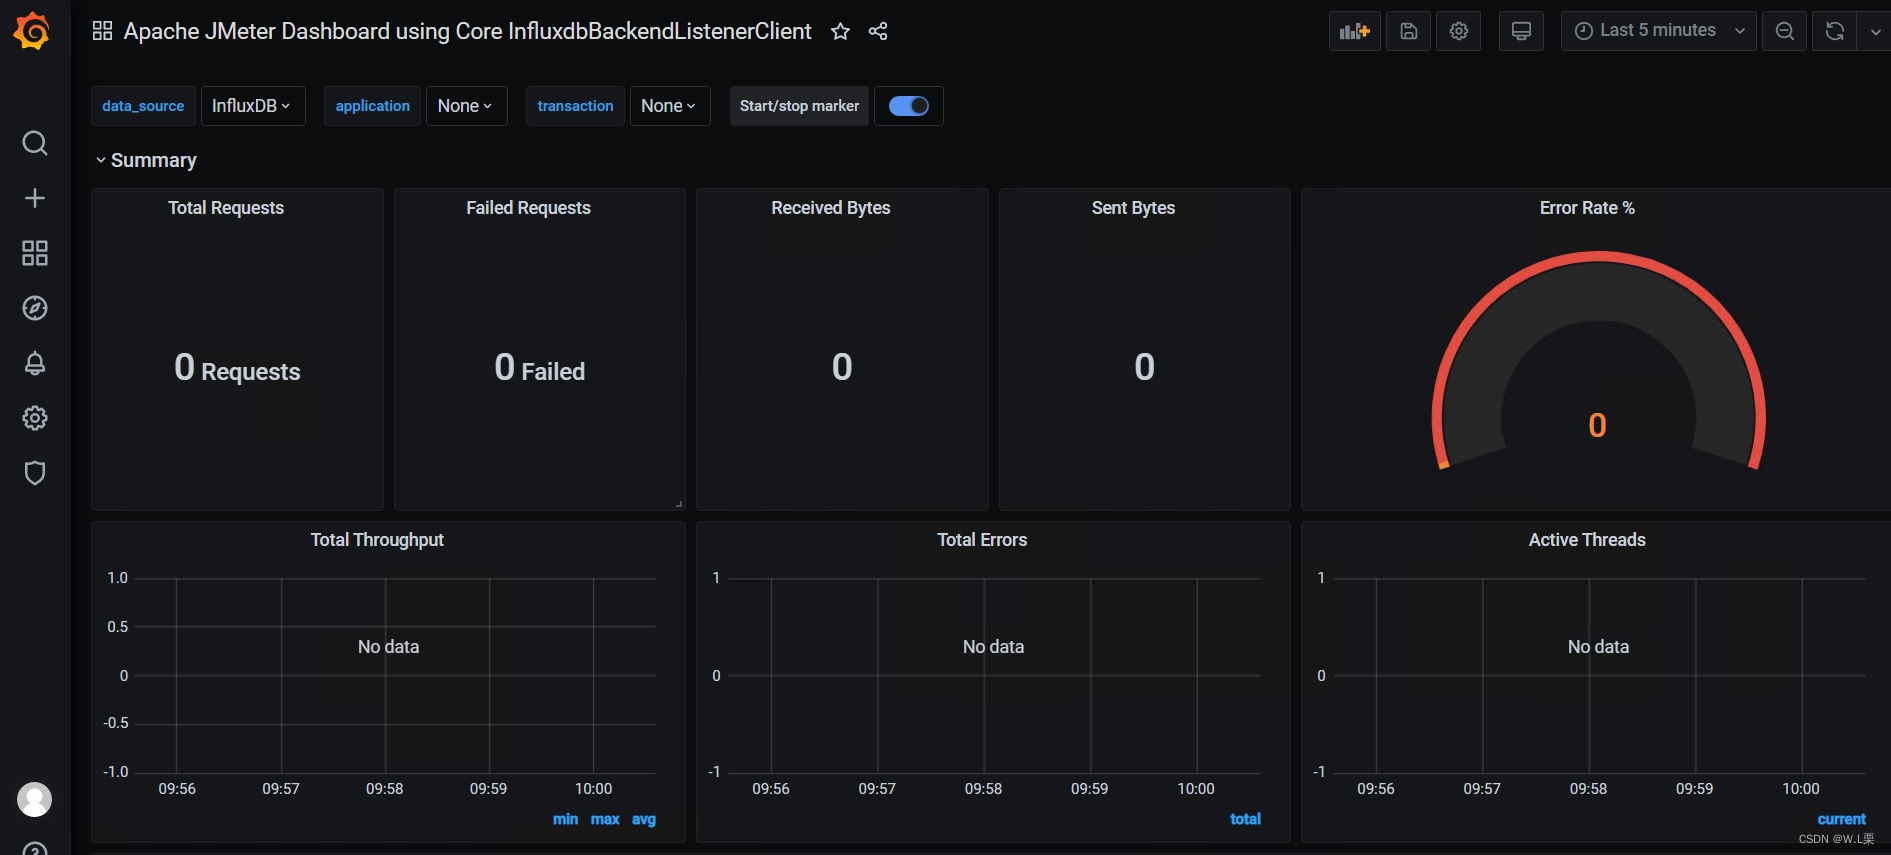The image size is (1891, 855).
Task: Click the No data text in Total Errors
Action: 993,647
